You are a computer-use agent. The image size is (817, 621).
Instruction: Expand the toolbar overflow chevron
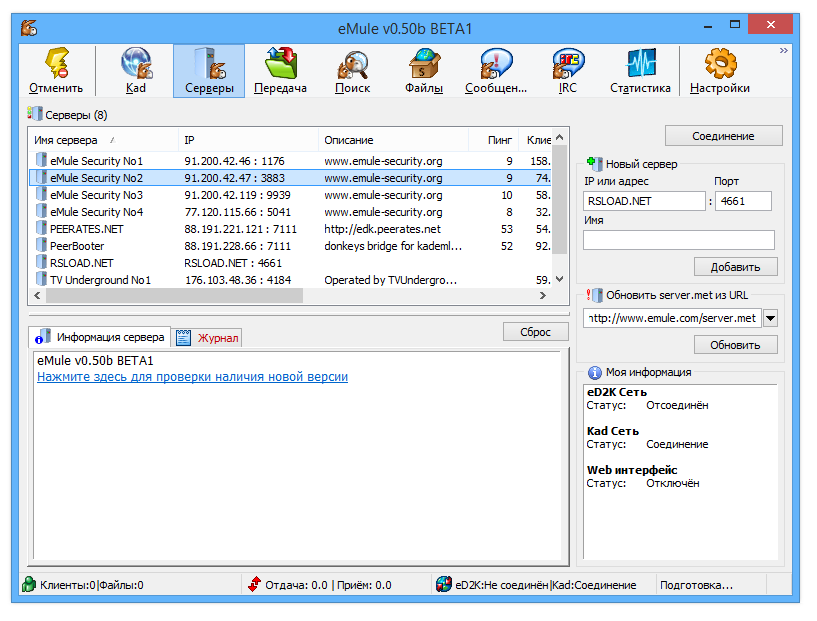pos(783,51)
